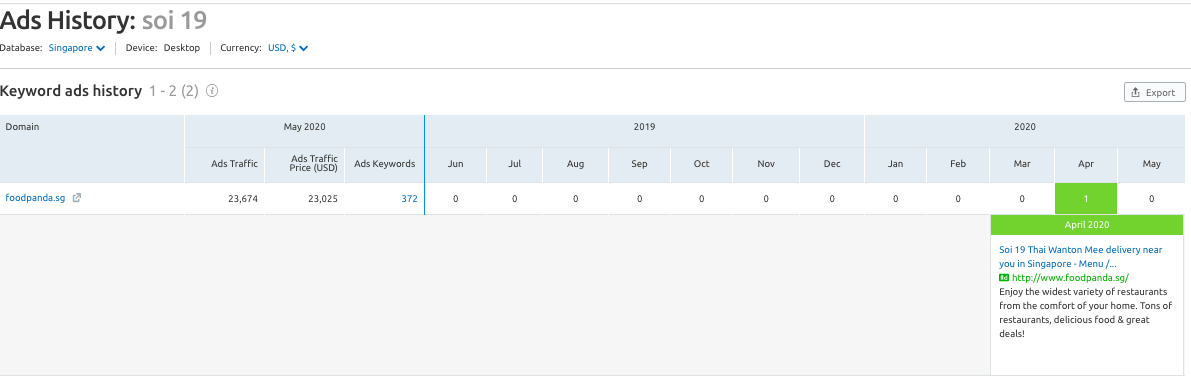Click the Ad badge icon before foodpanda URL
This screenshot has height=376, width=1191.
(x=1003, y=278)
